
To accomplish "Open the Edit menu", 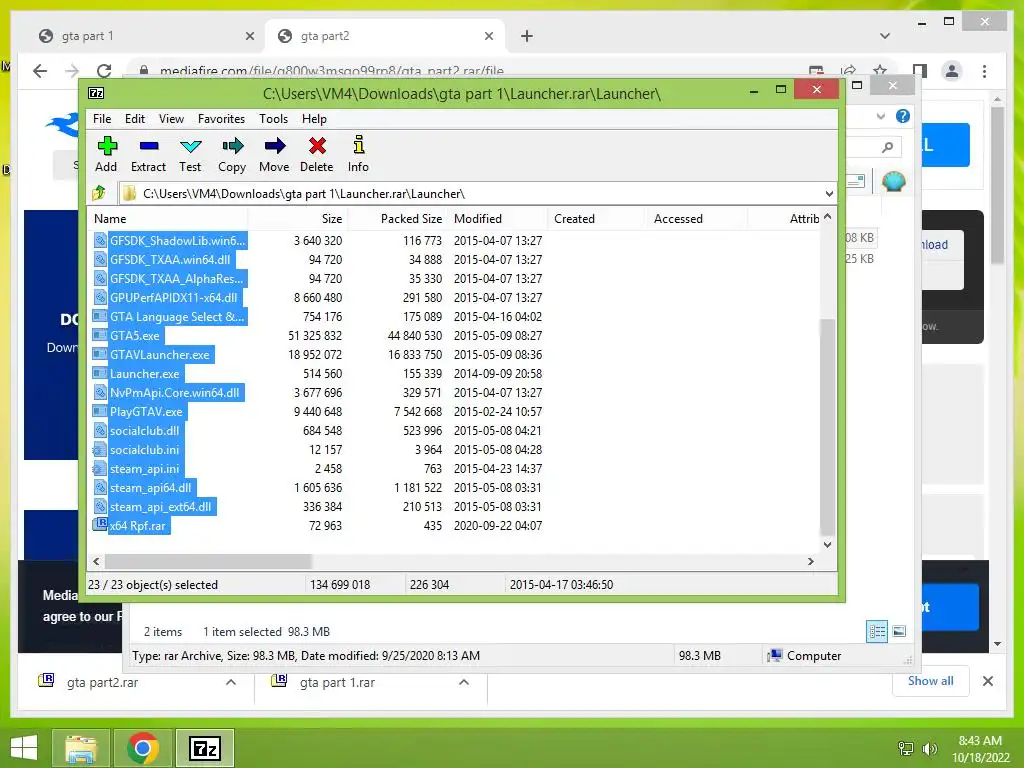I will [135, 119].
